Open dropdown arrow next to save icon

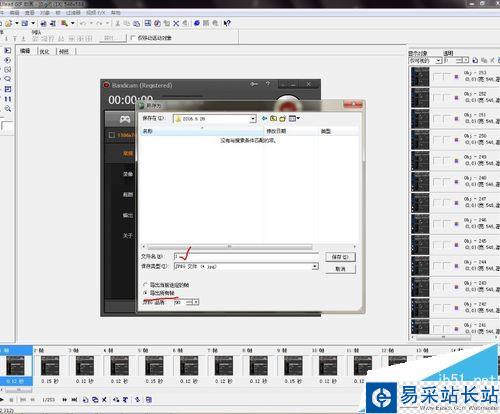33,23
